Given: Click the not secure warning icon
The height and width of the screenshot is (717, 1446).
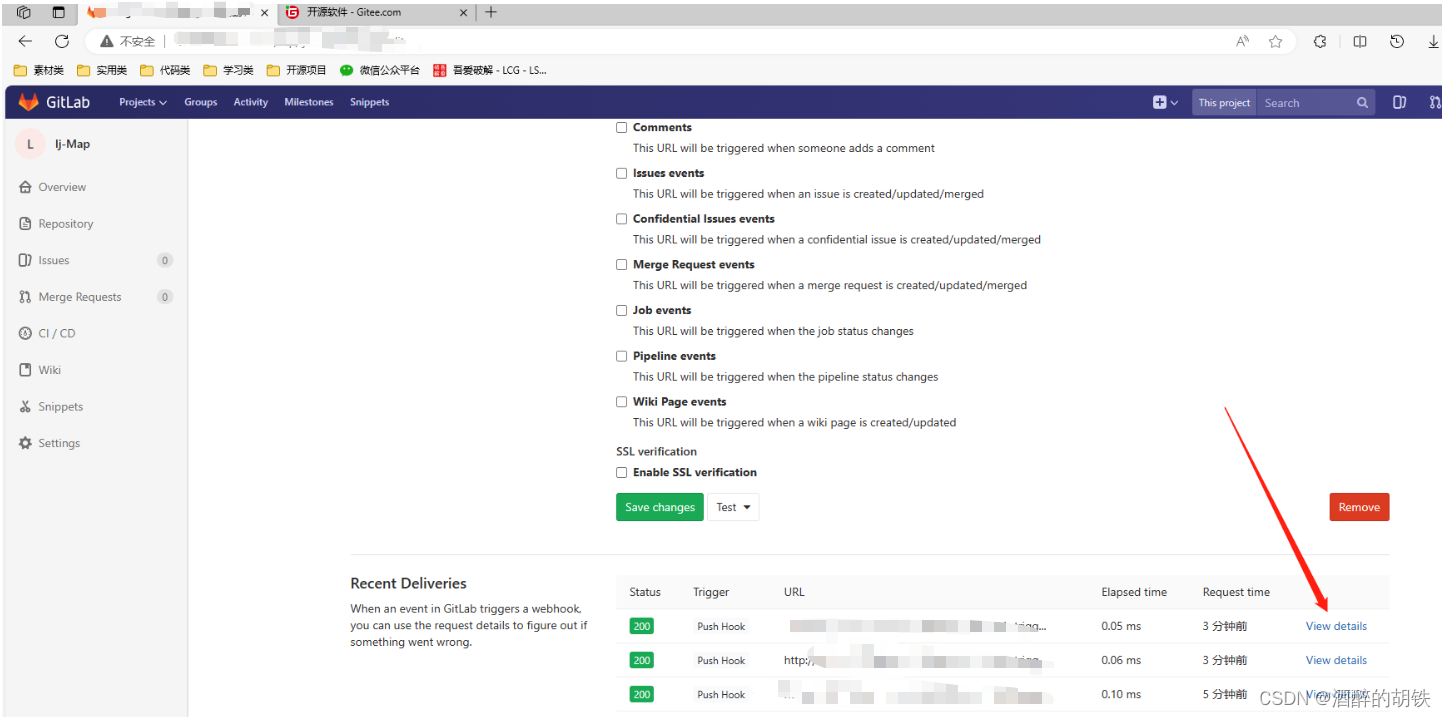Looking at the screenshot, I should 107,41.
